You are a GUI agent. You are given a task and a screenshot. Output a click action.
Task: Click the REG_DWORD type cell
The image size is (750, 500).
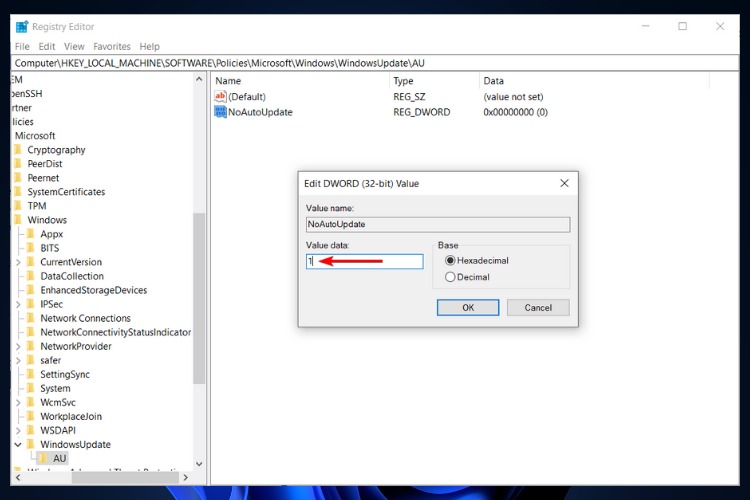[422, 112]
